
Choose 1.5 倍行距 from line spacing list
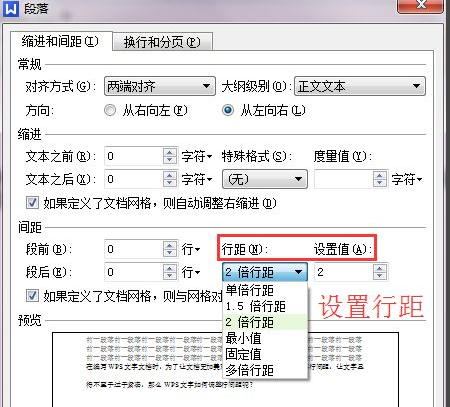265,306
